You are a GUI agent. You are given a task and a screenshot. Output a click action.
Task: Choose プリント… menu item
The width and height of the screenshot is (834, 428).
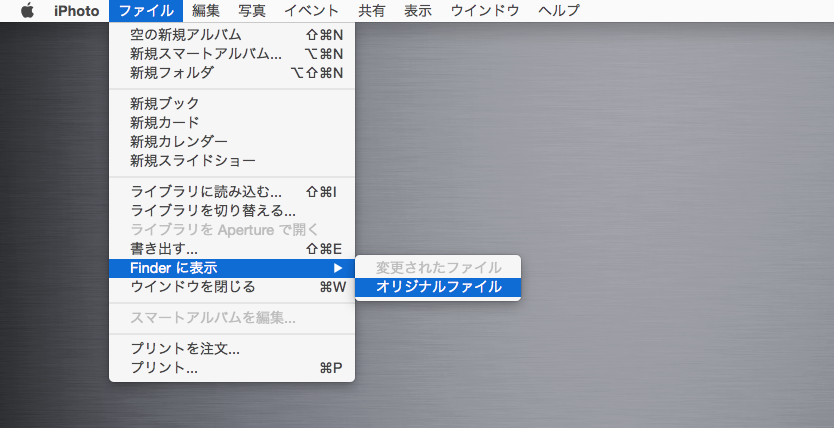232,367
